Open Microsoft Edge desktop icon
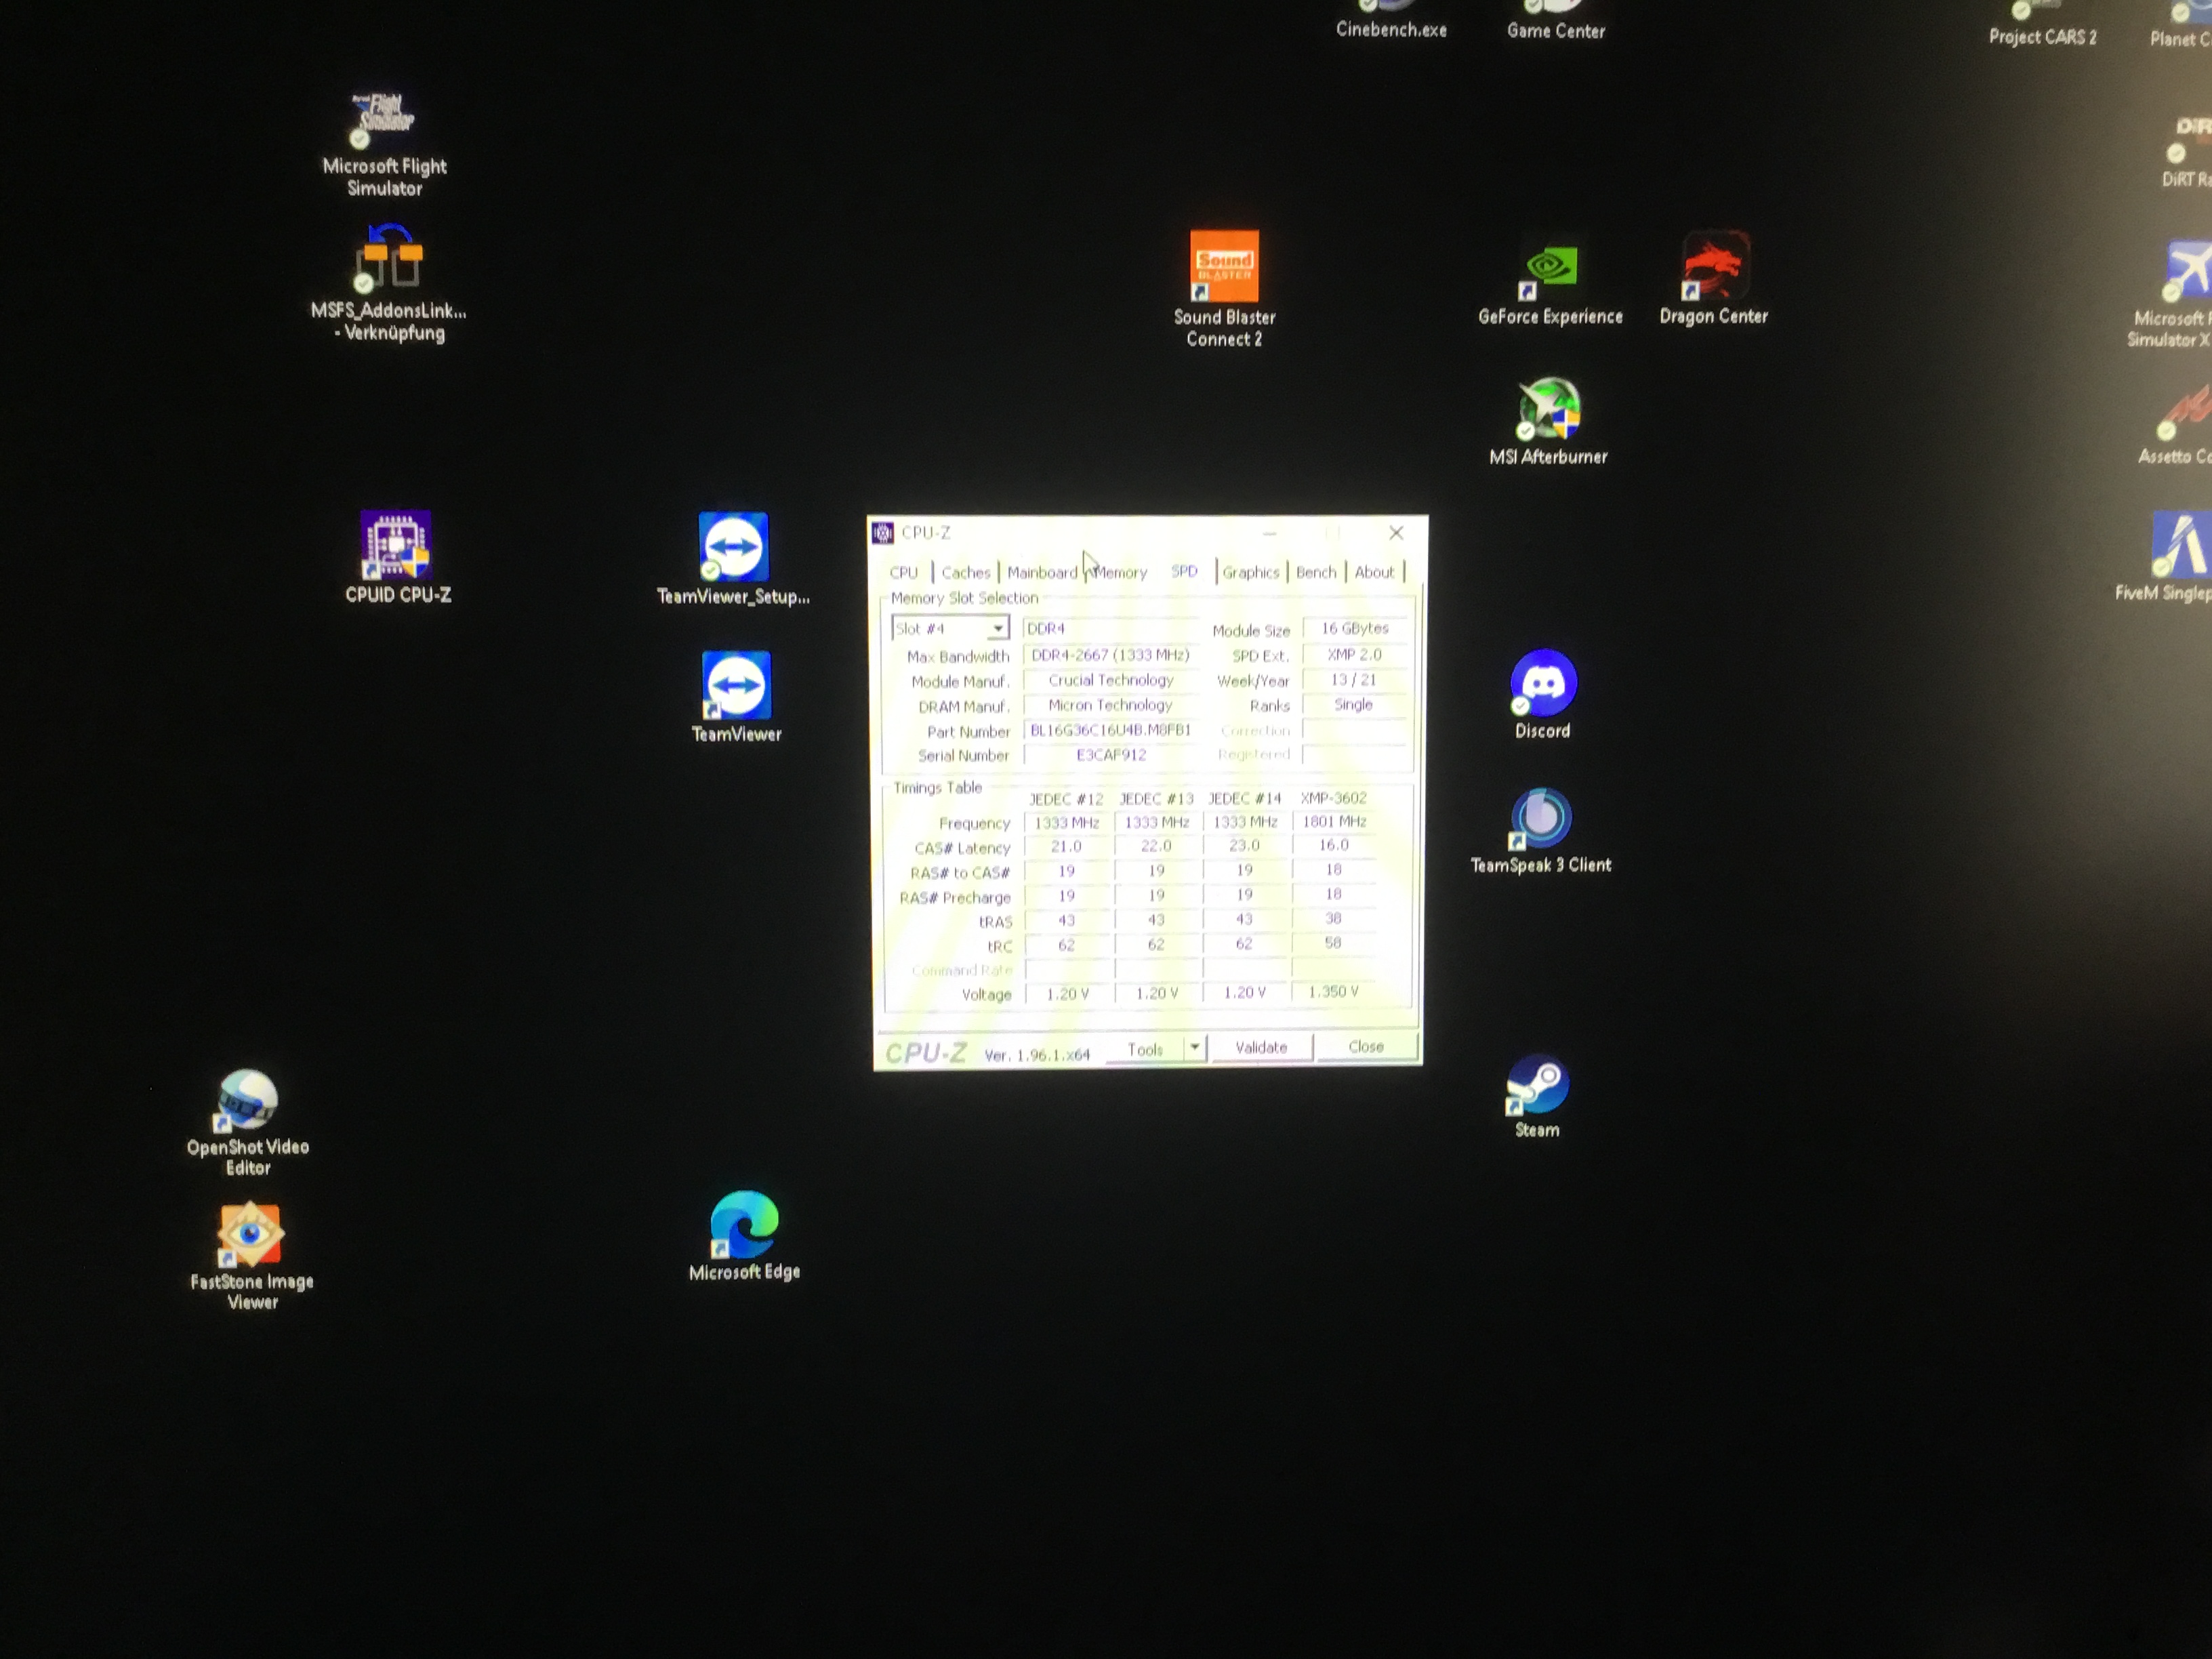The image size is (2212, 1659). coord(744,1225)
